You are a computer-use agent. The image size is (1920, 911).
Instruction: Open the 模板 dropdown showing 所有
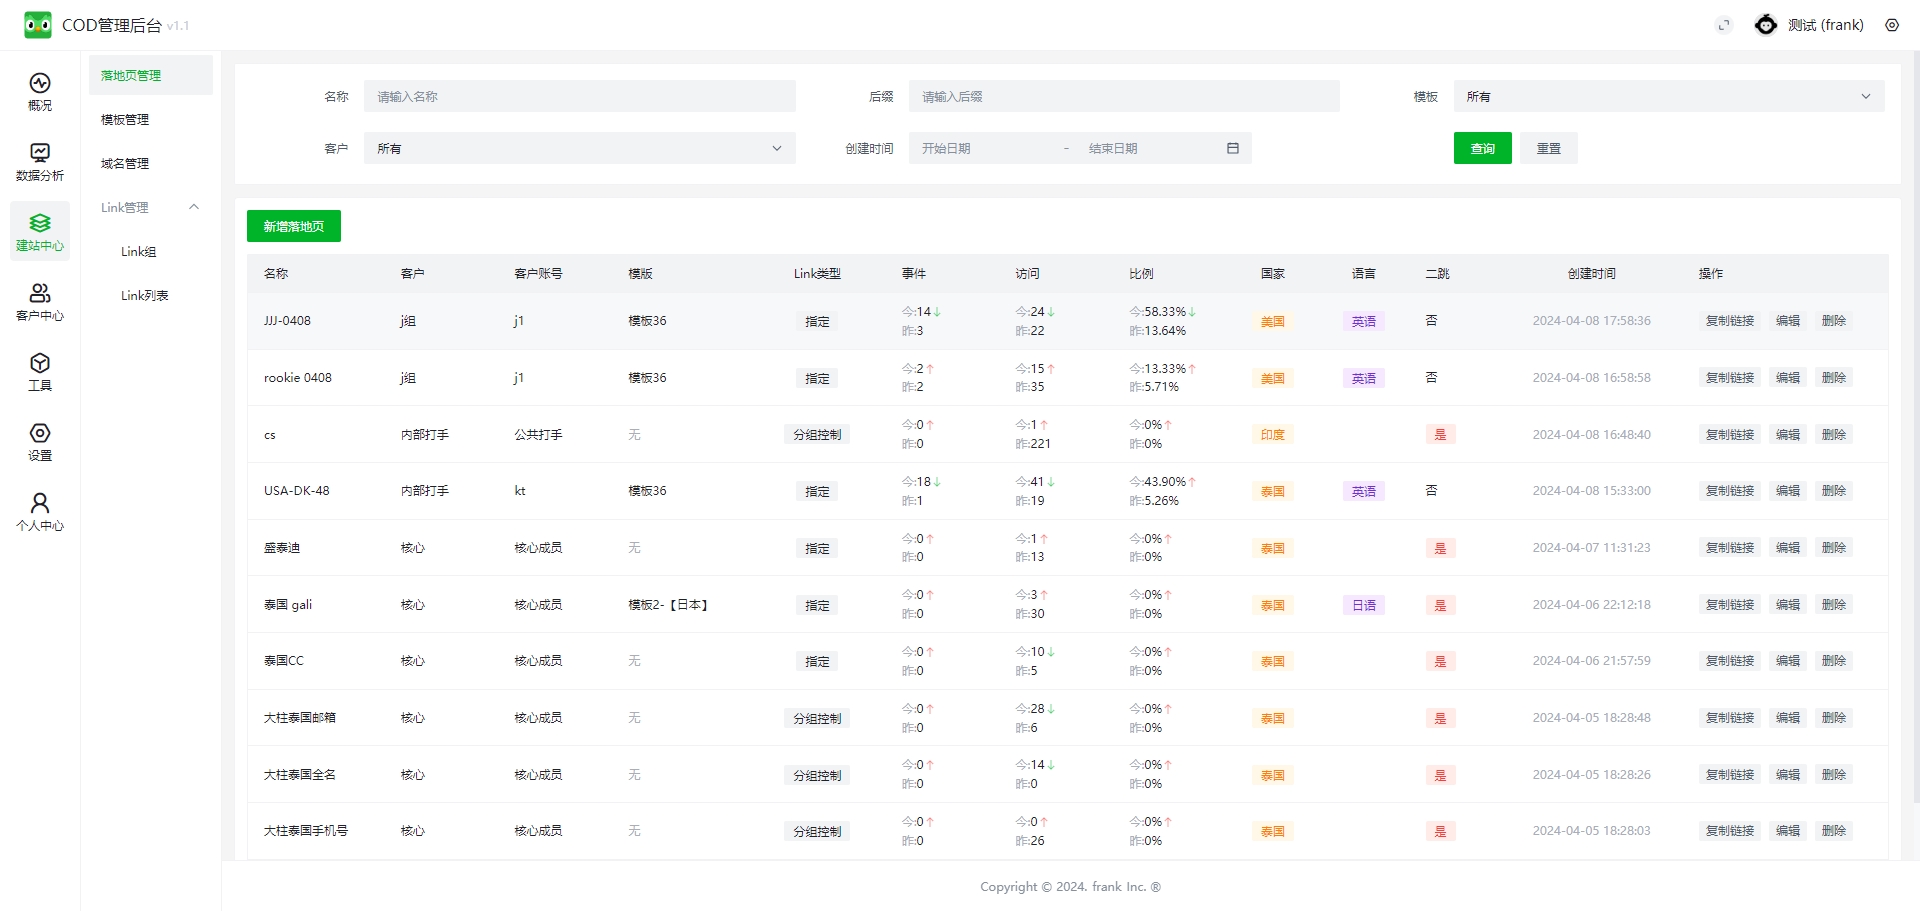[x=1669, y=96]
